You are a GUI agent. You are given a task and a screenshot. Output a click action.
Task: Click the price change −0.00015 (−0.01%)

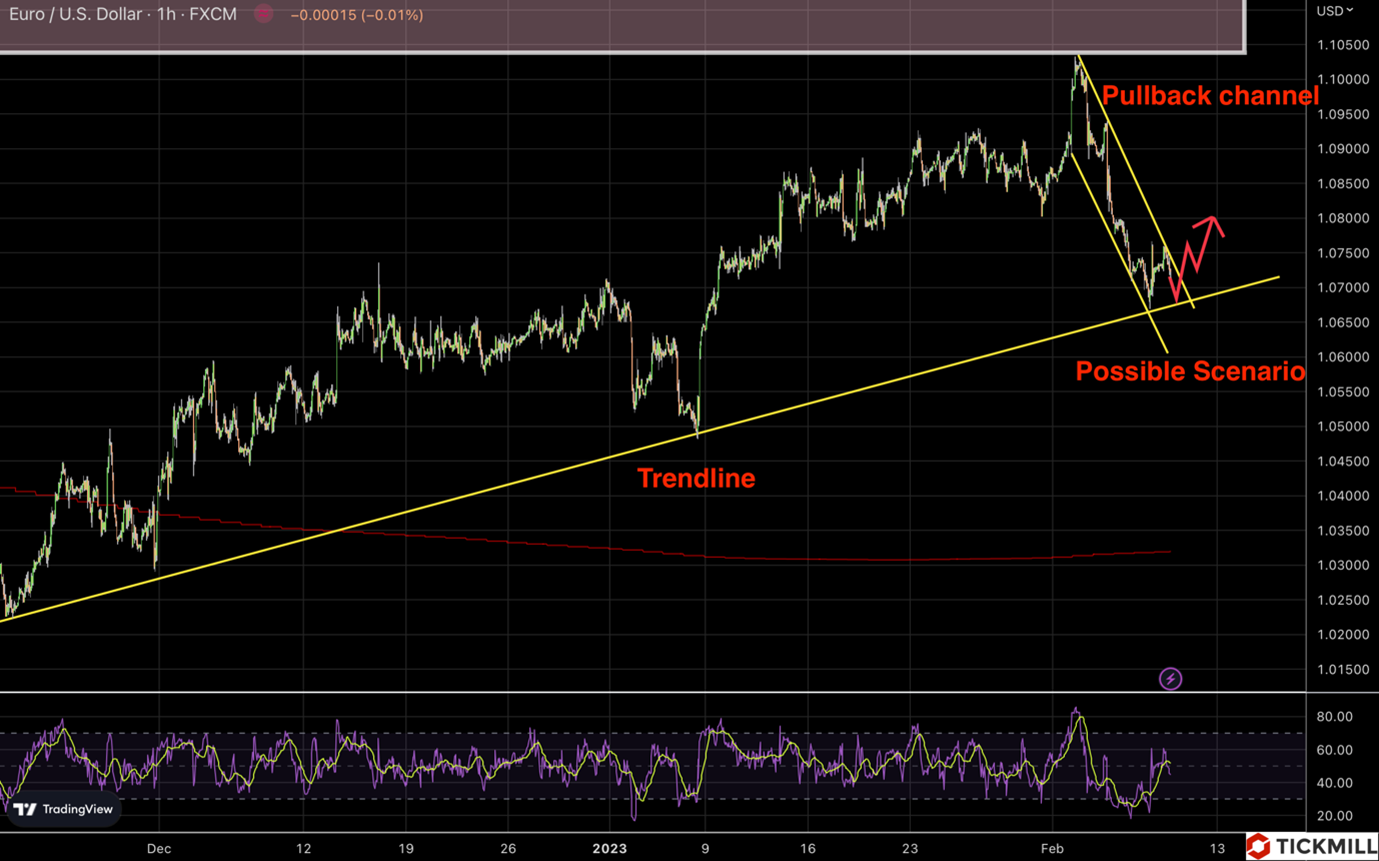tap(357, 15)
